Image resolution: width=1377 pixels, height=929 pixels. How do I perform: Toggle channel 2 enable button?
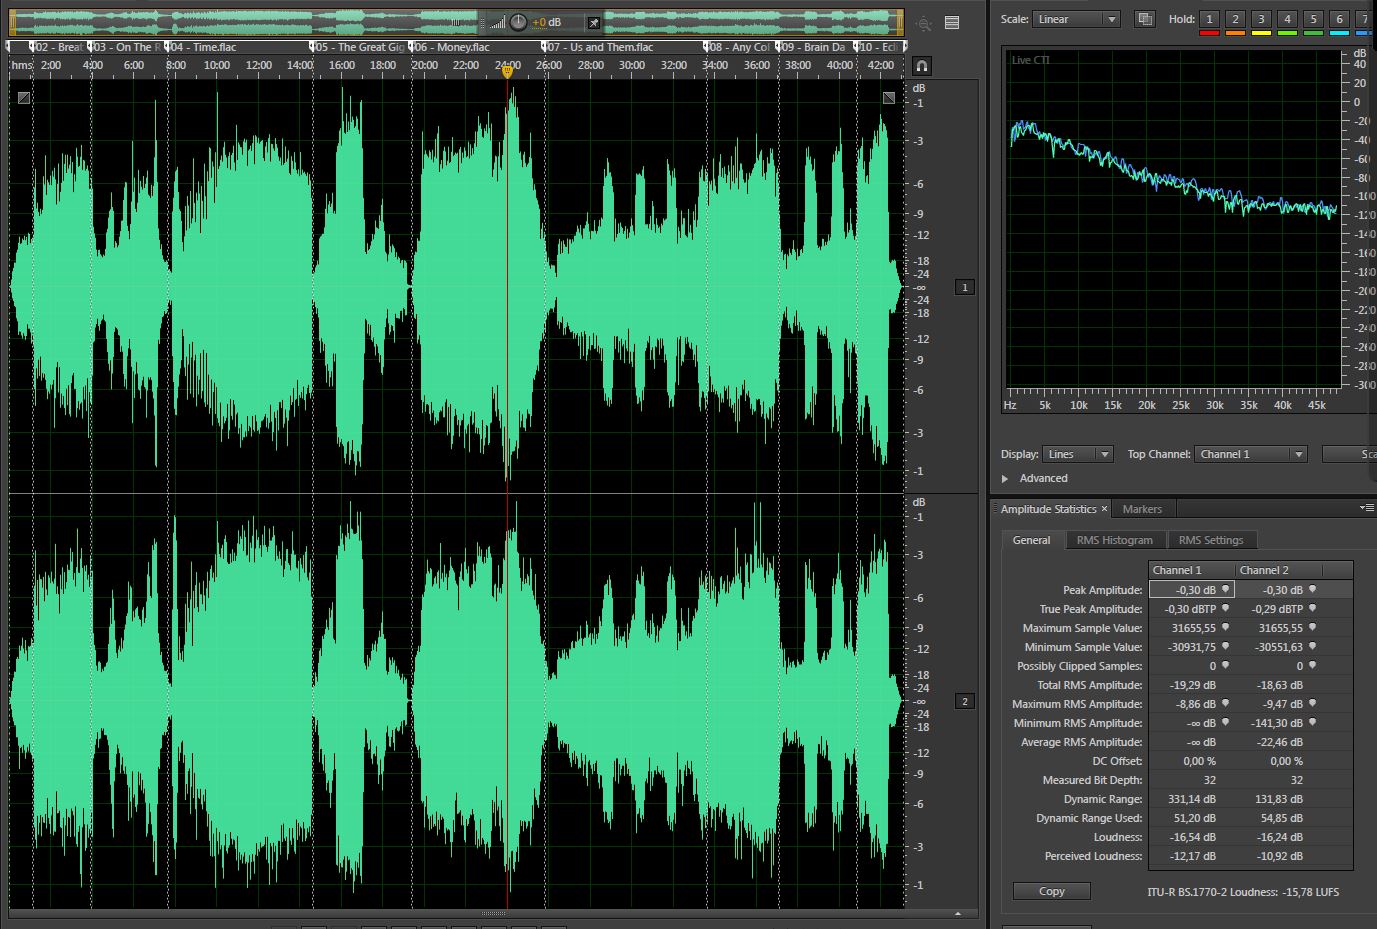click(x=965, y=701)
